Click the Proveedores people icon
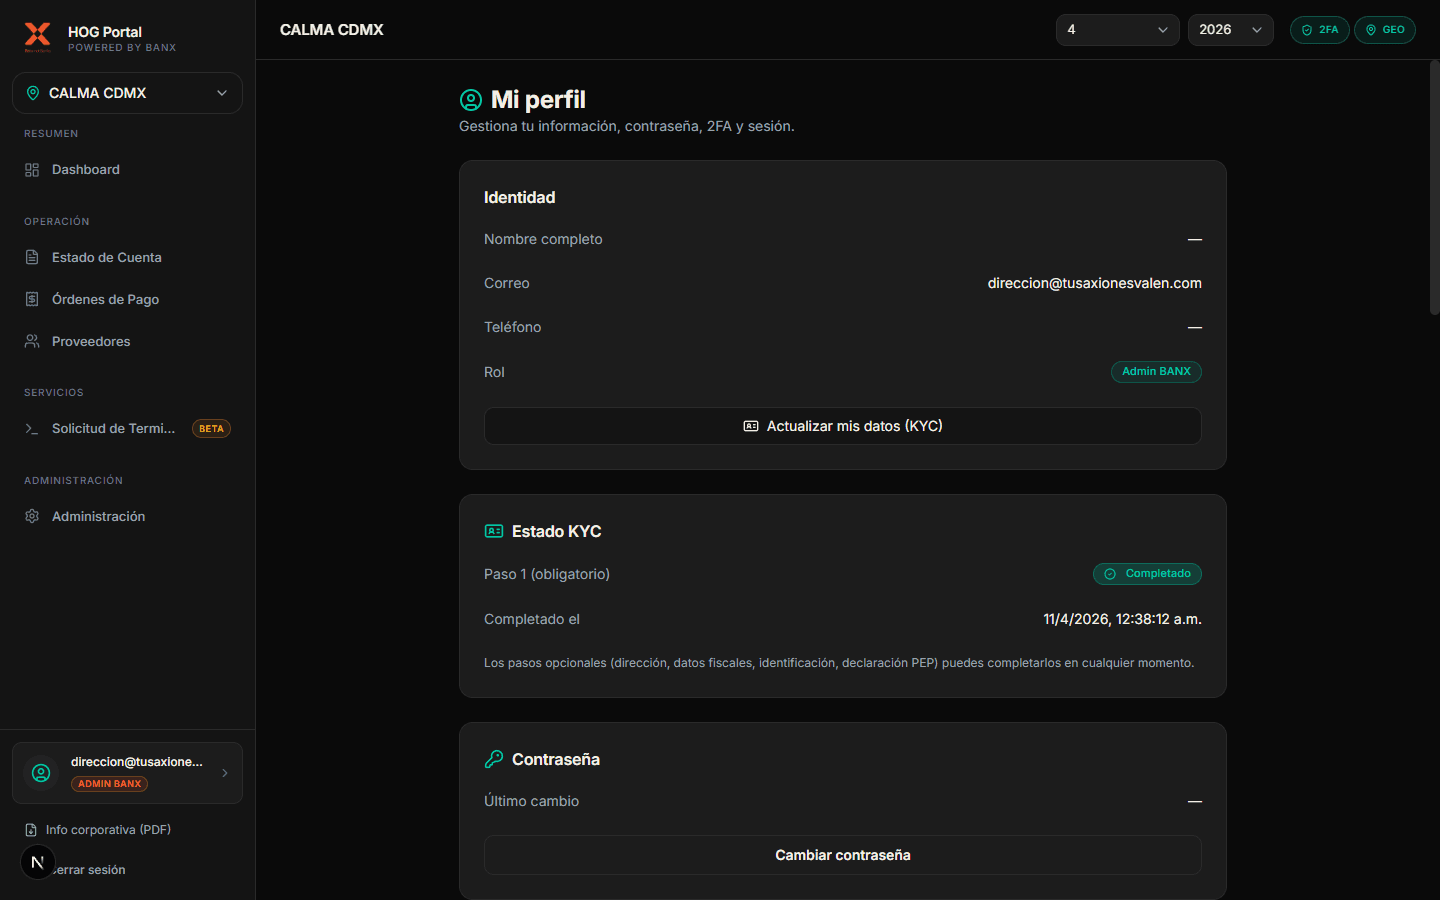Screen dimensions: 1440x900 click(32, 342)
